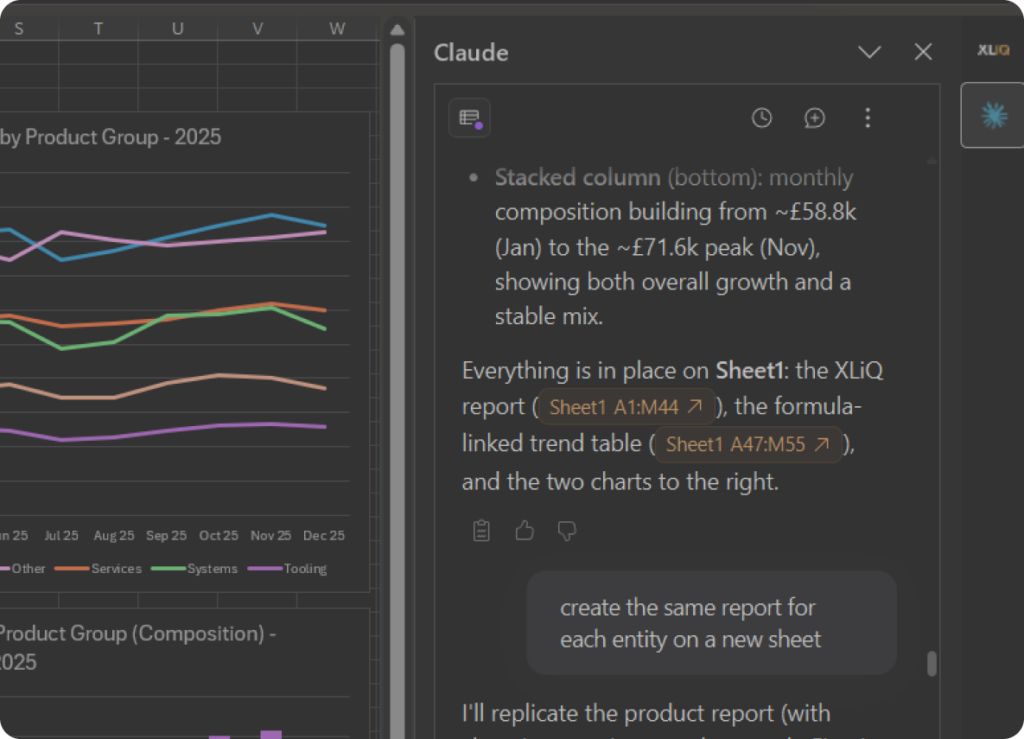Click the 'by Product Group - 2025' chart title
Image resolution: width=1024 pixels, height=739 pixels.
coord(110,137)
